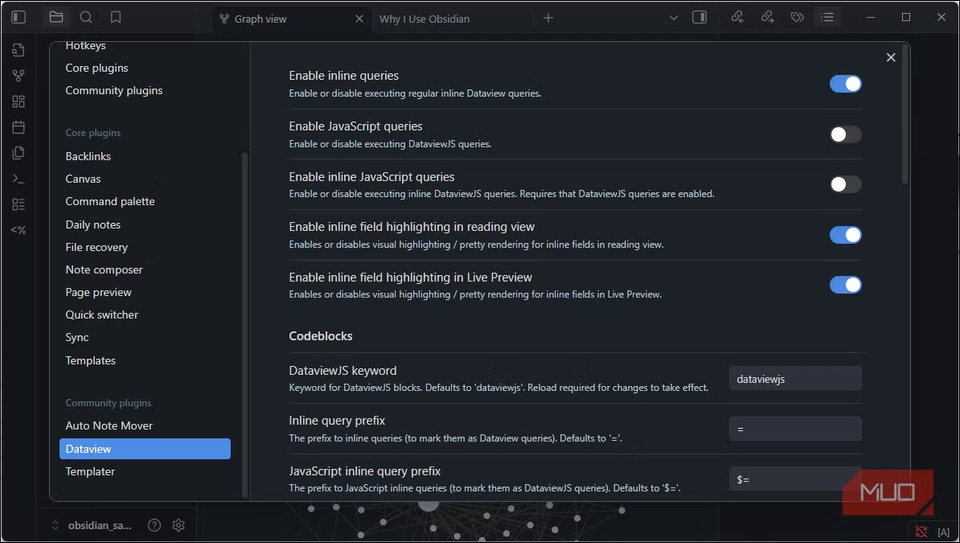Select Templater in community plugins list

tap(90, 471)
